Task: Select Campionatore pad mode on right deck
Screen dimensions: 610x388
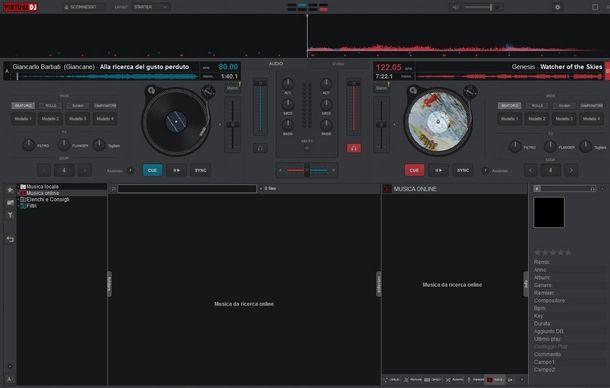Action: tap(592, 105)
